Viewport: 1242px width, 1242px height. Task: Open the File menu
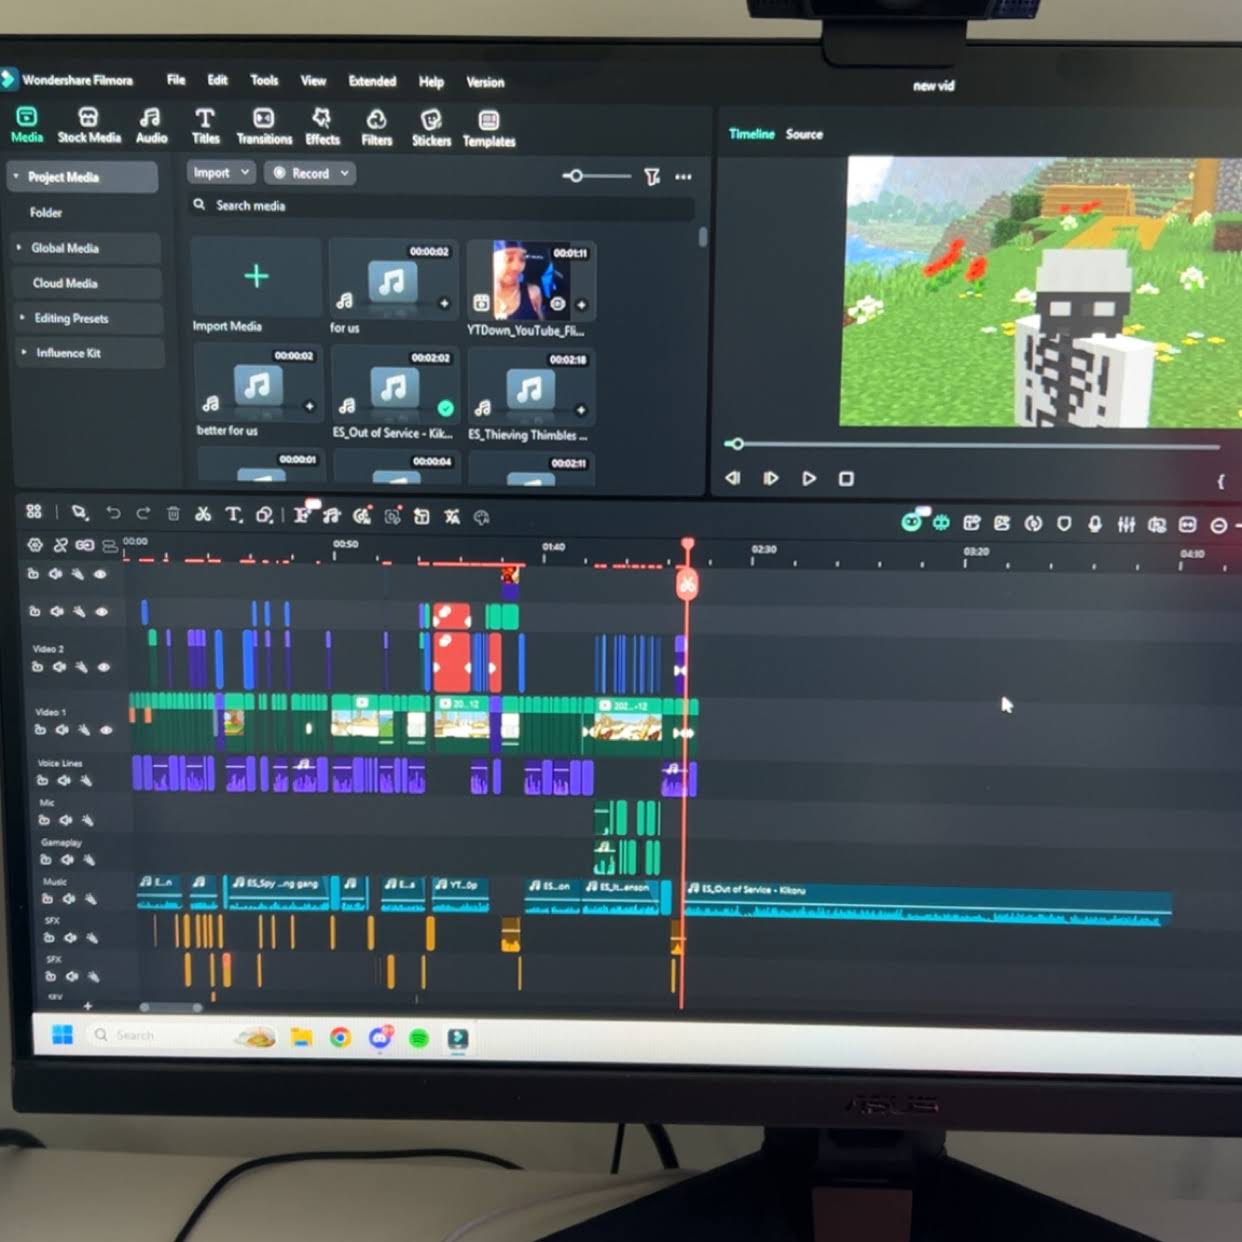(176, 79)
